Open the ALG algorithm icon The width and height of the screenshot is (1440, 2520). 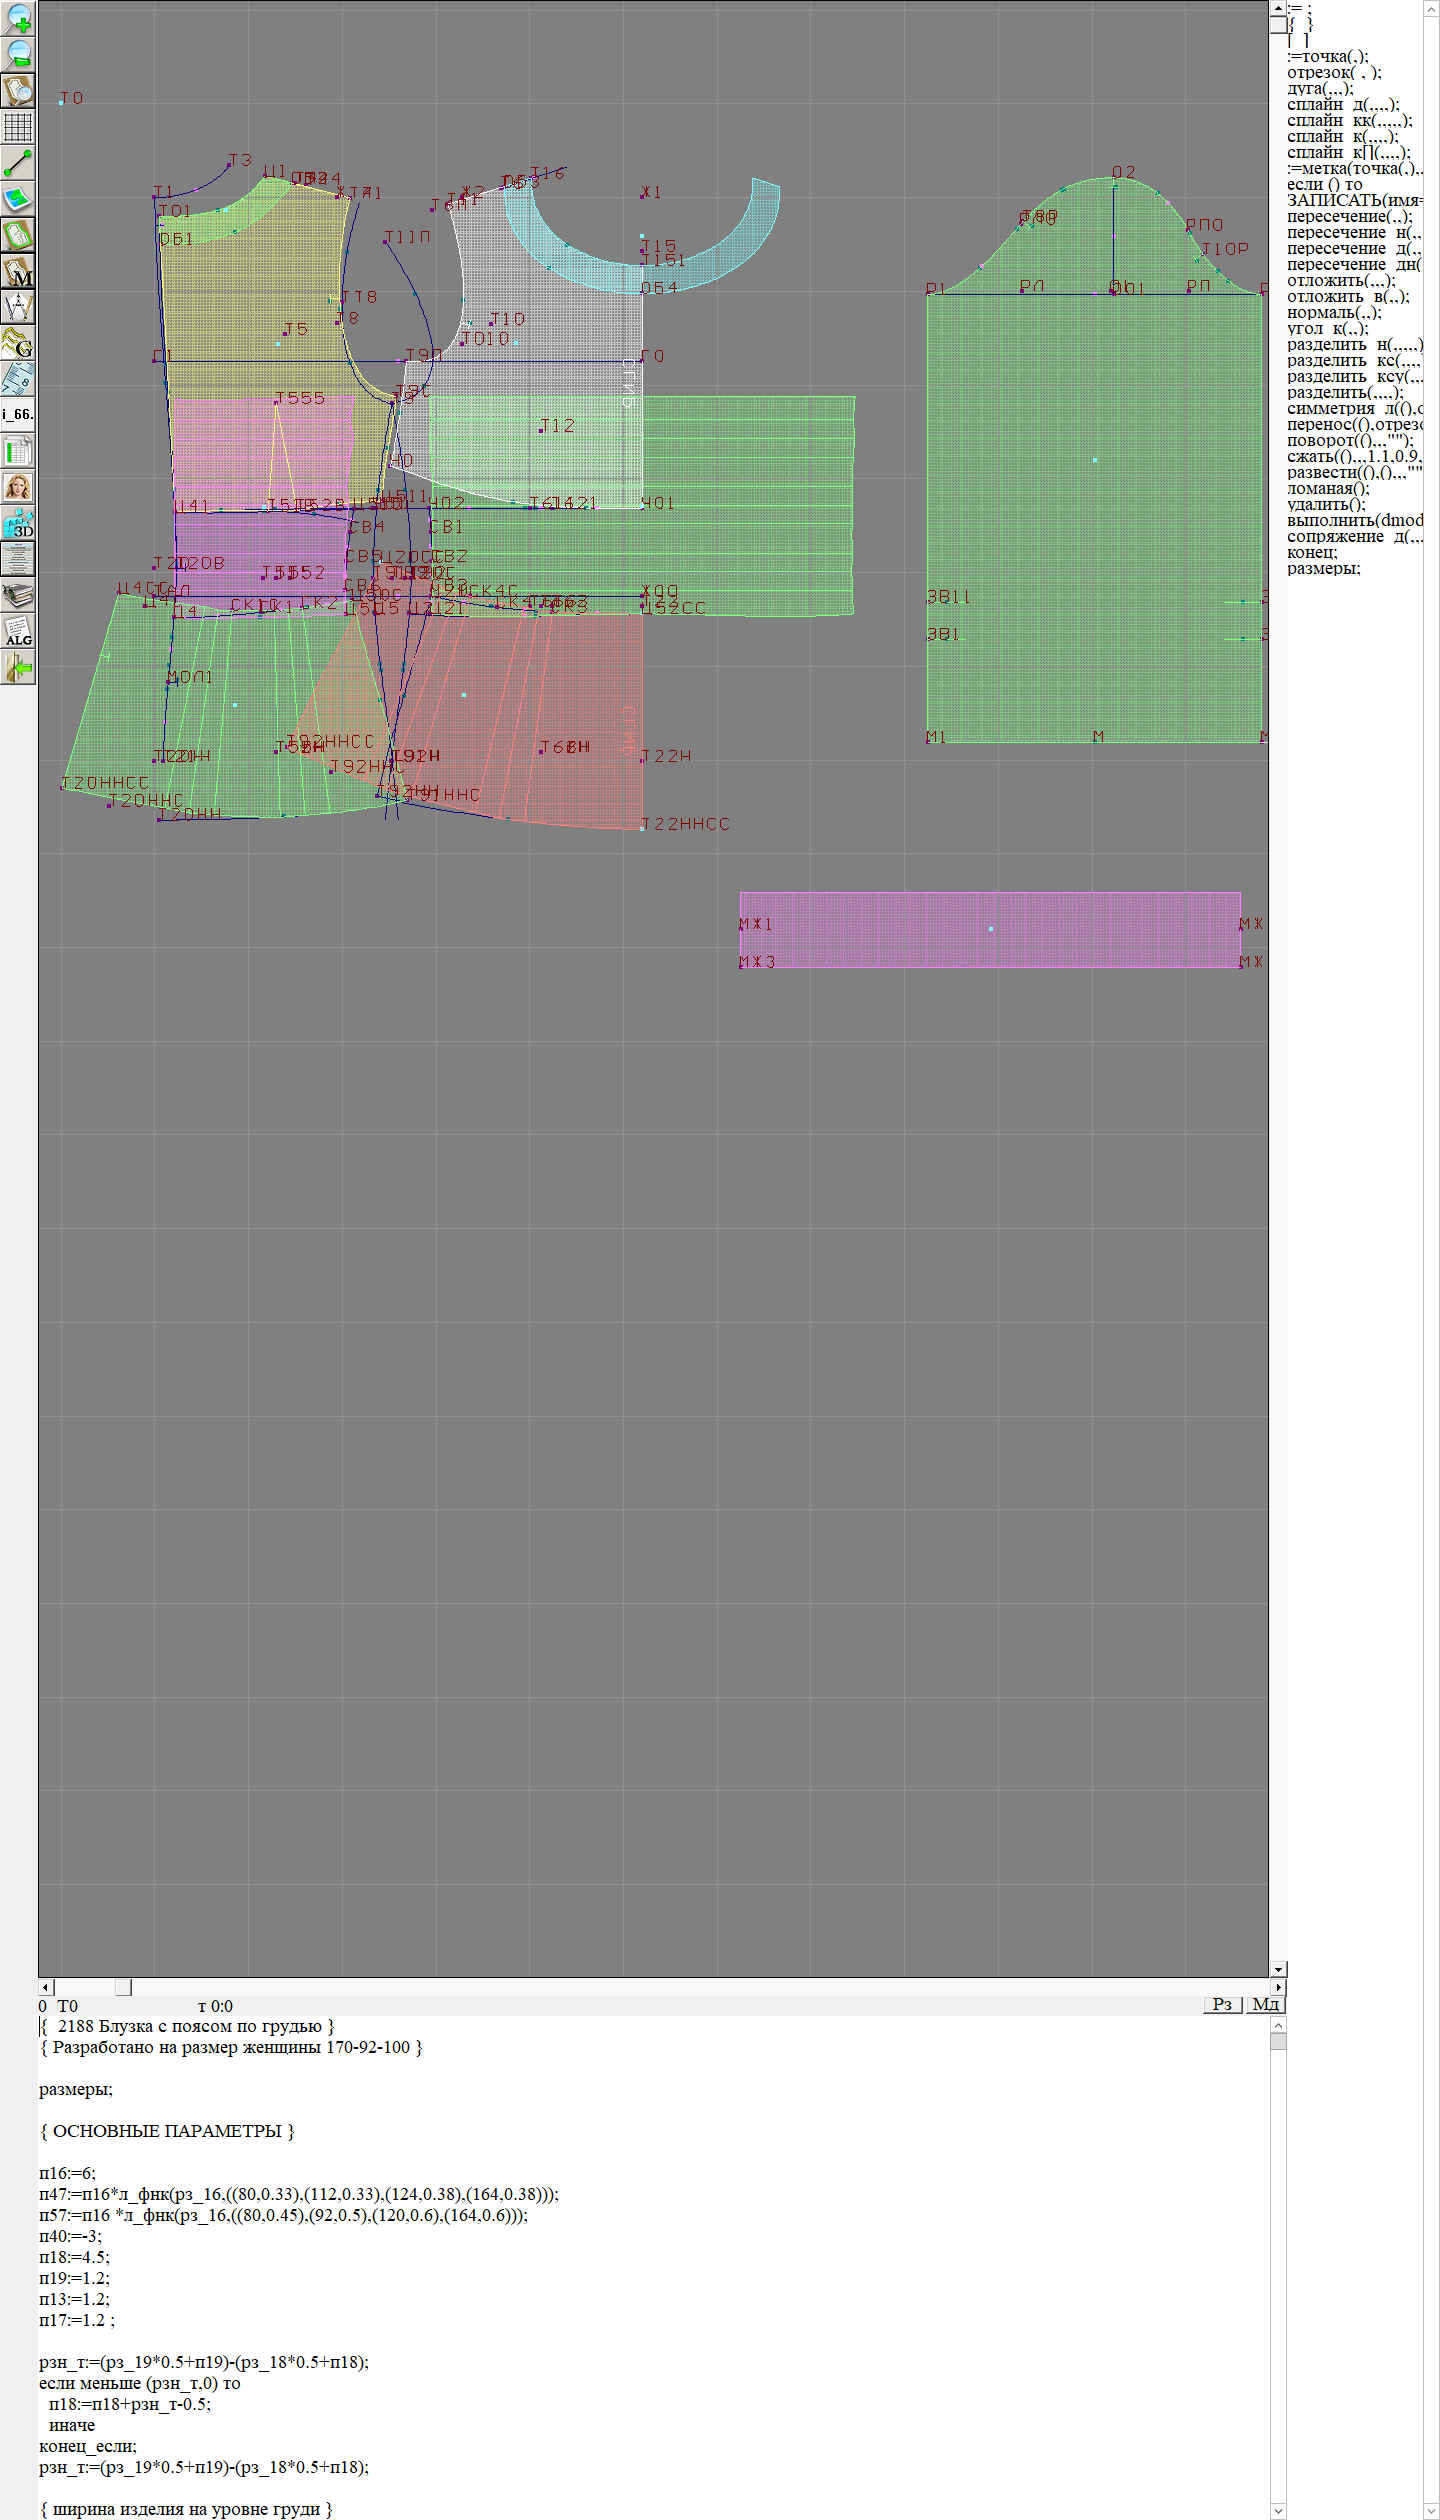[18, 631]
